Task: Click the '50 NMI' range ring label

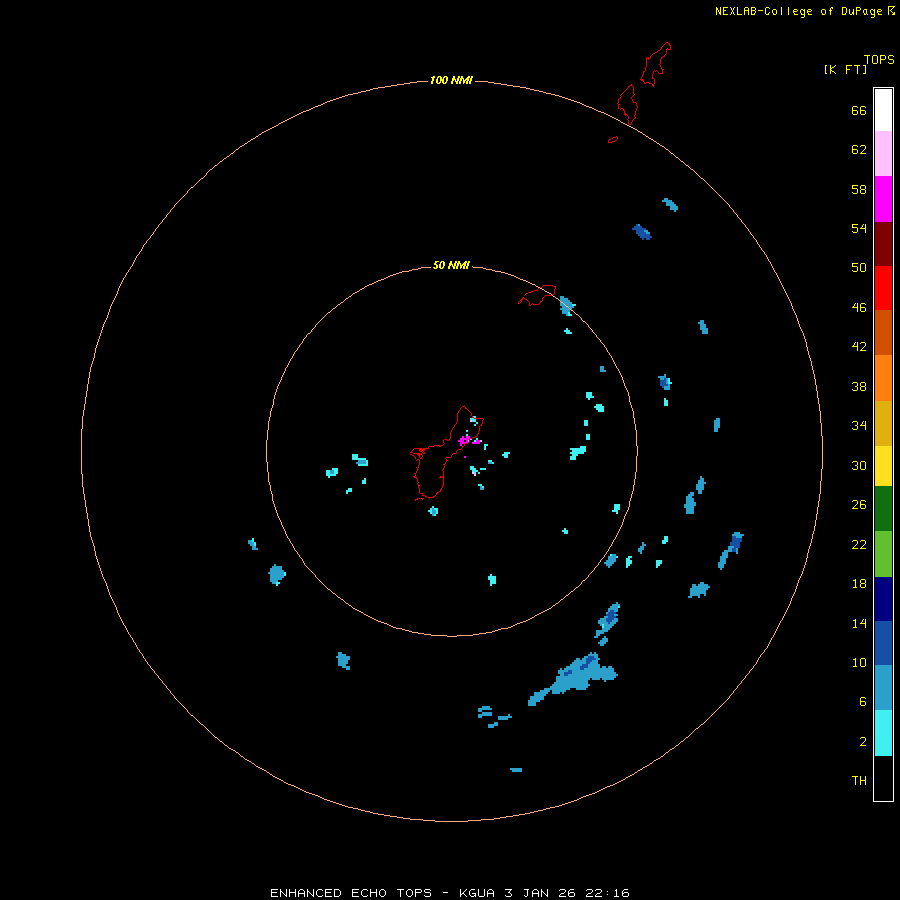Action: coord(451,265)
